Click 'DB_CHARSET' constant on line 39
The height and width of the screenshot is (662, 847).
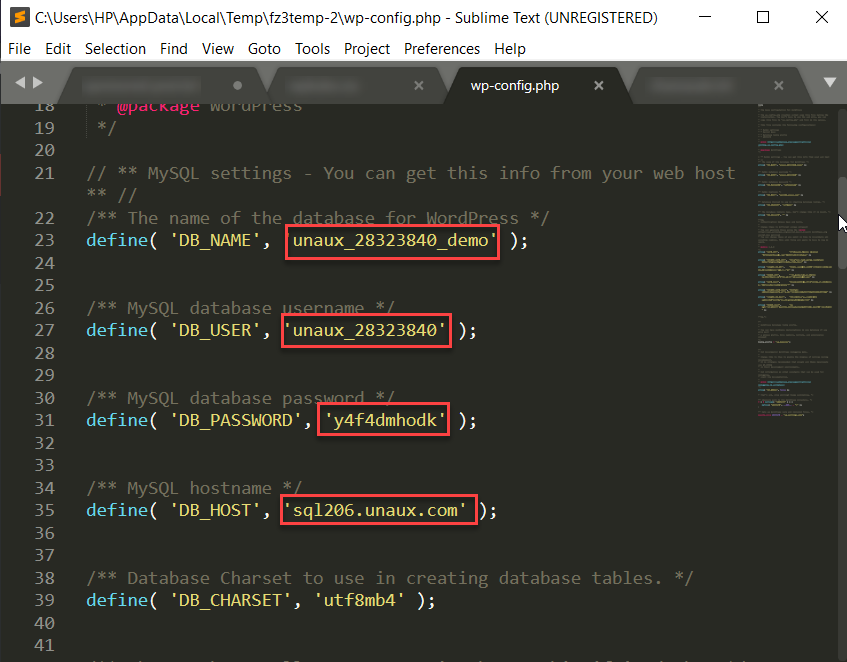coord(230,600)
